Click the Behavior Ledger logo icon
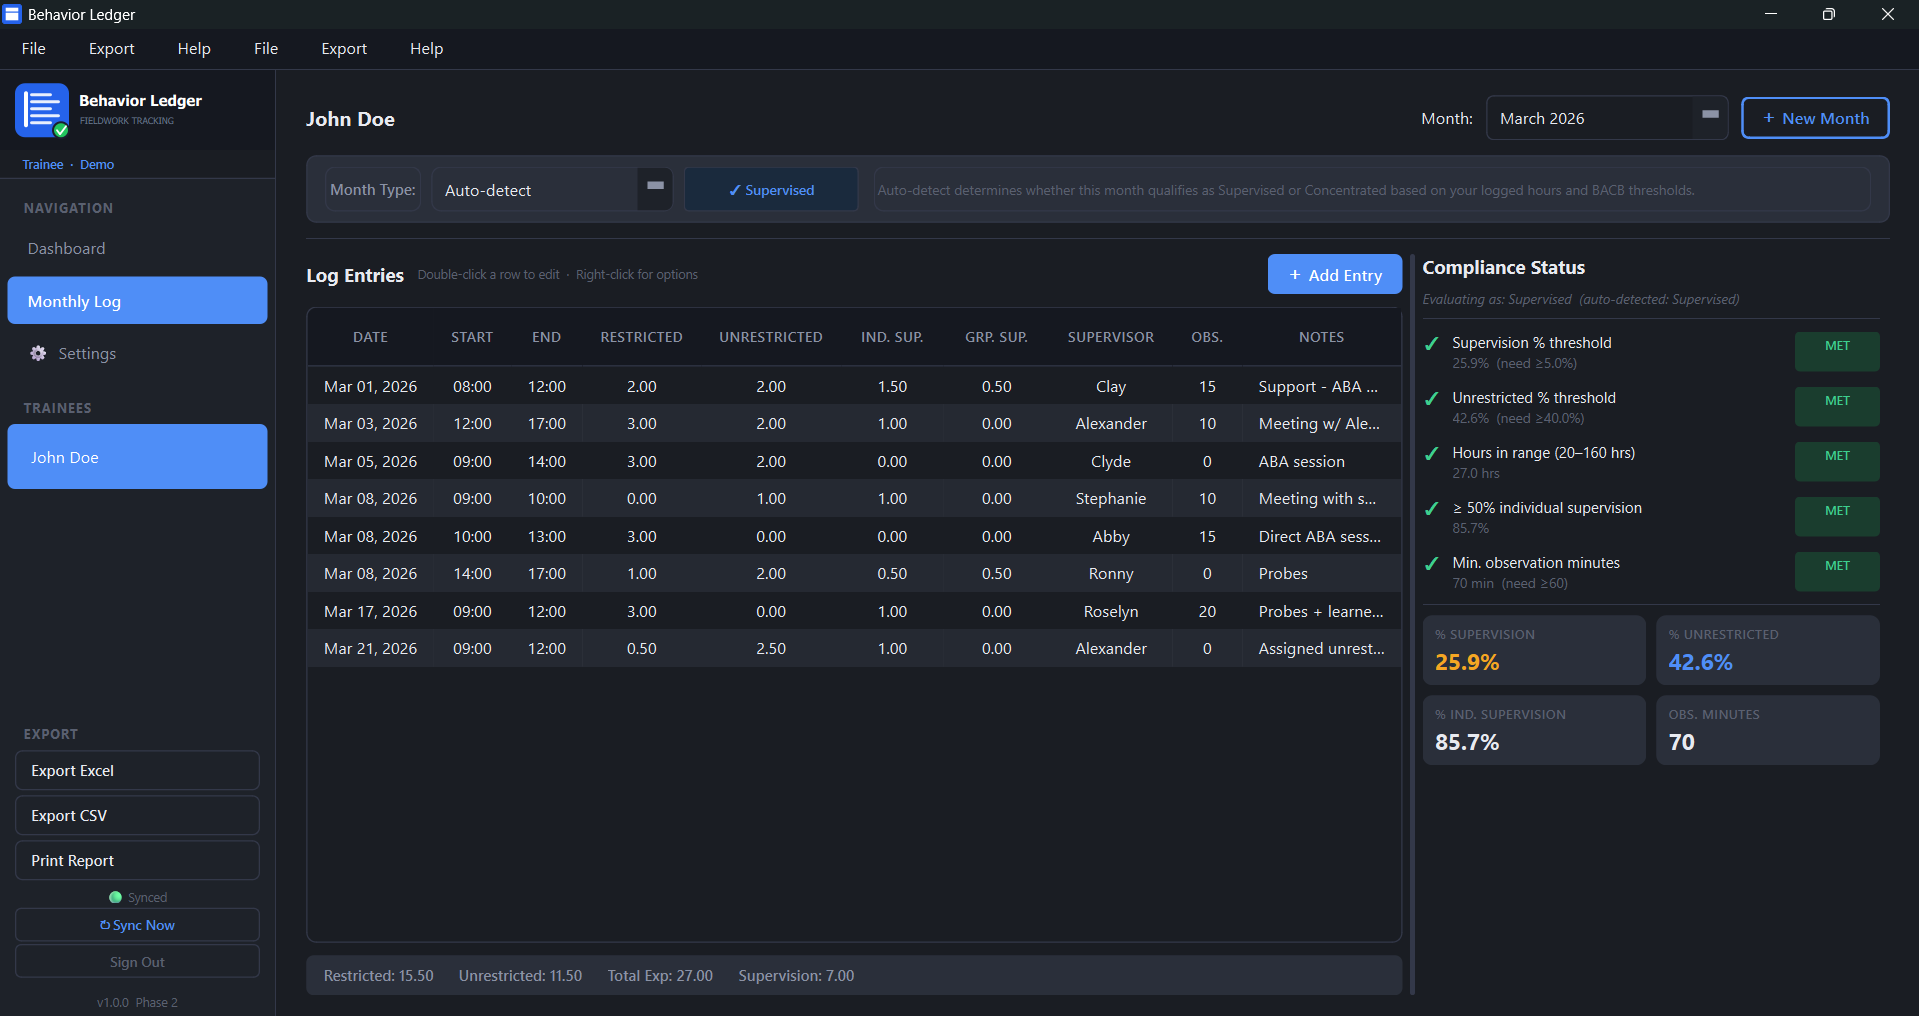The width and height of the screenshot is (1919, 1016). [x=42, y=110]
